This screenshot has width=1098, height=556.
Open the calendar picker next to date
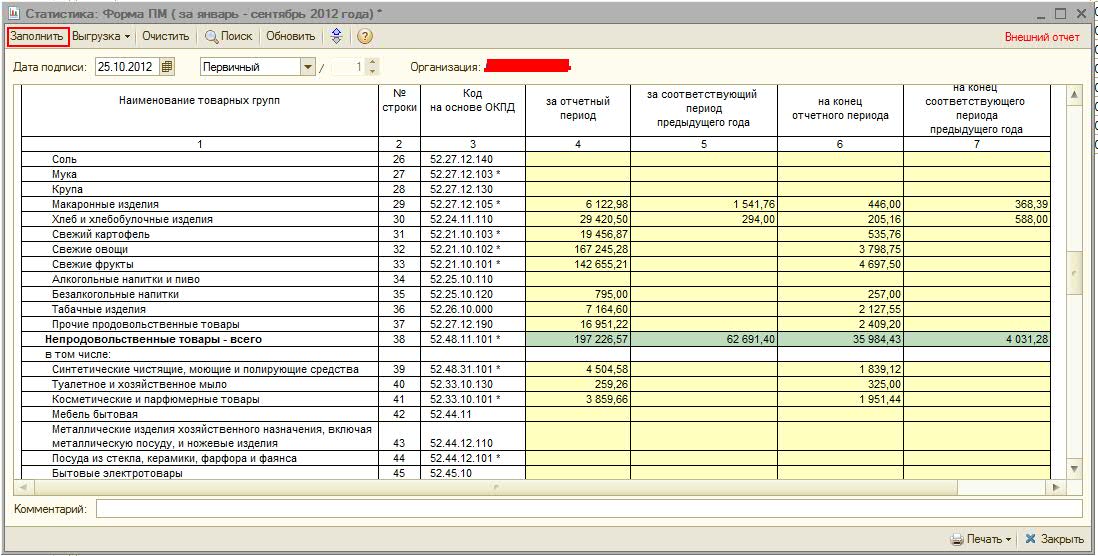pyautogui.click(x=167, y=67)
